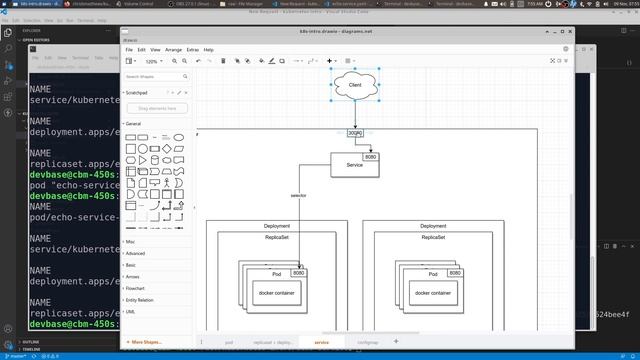This screenshot has width=640, height=360.
Task: Close the Scratchpad section
Action: (x=186, y=93)
